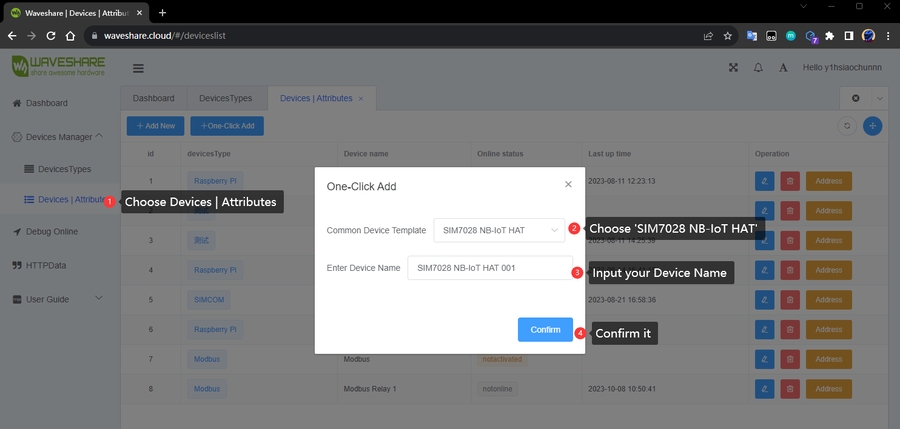
Task: Open the Common Device Template dropdown
Action: click(x=499, y=230)
